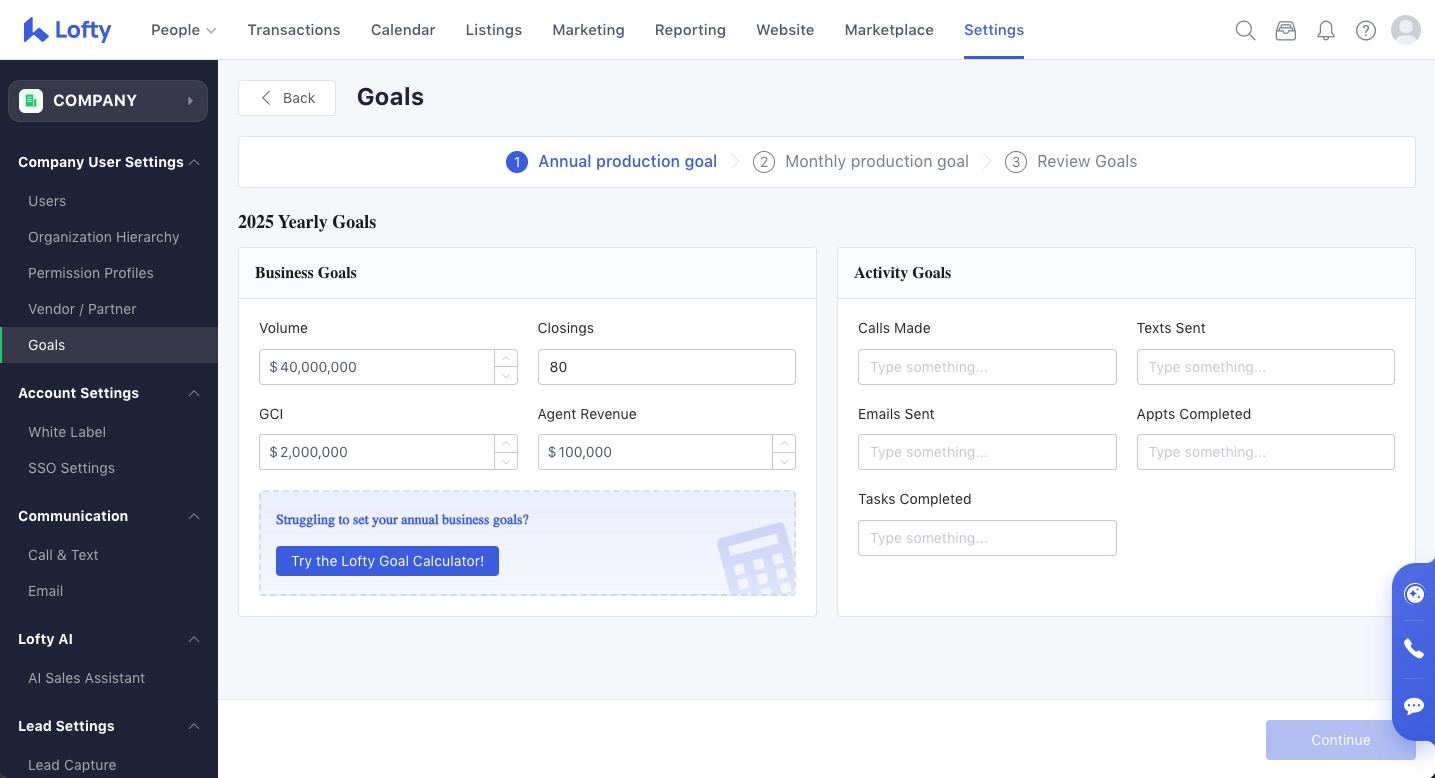This screenshot has width=1435, height=778.
Task: Open the floating chat bubble icon
Action: pos(1414,706)
